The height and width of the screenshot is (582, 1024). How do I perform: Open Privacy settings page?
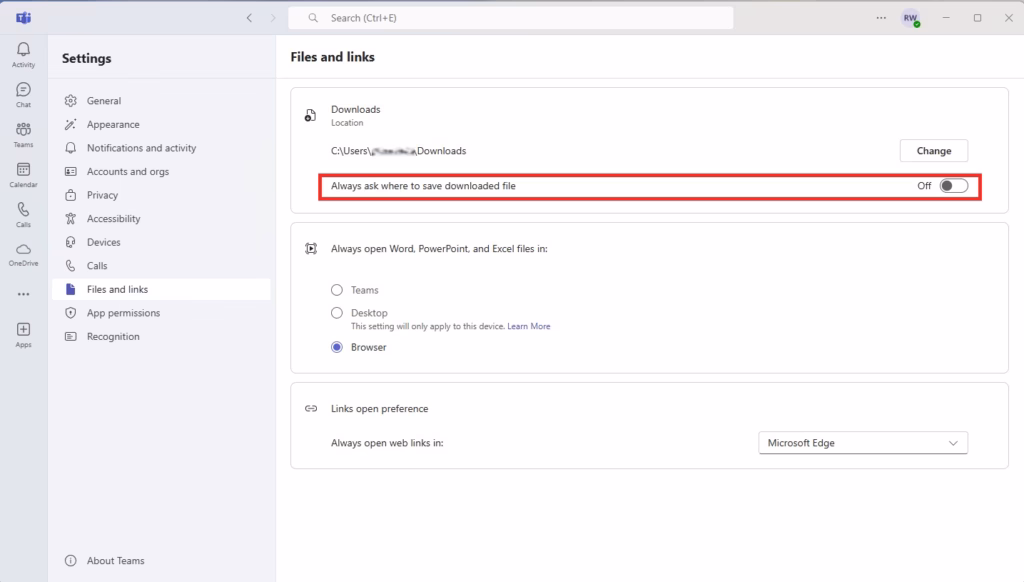(x=161, y=195)
